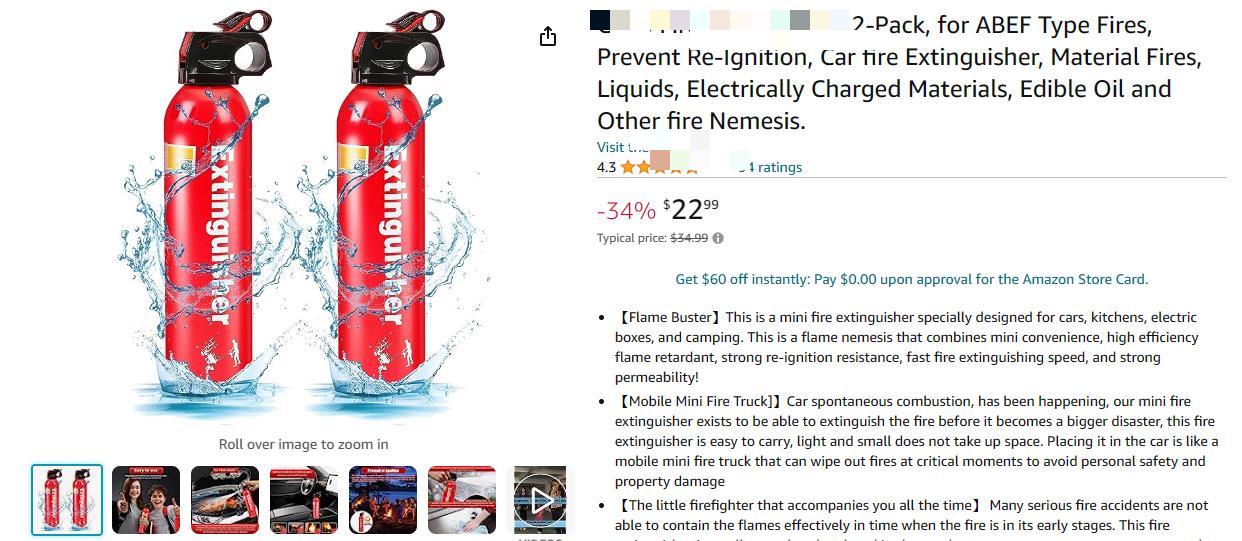Expand the 4.3 rating breakdown
This screenshot has height=541, width=1242.
[606, 167]
